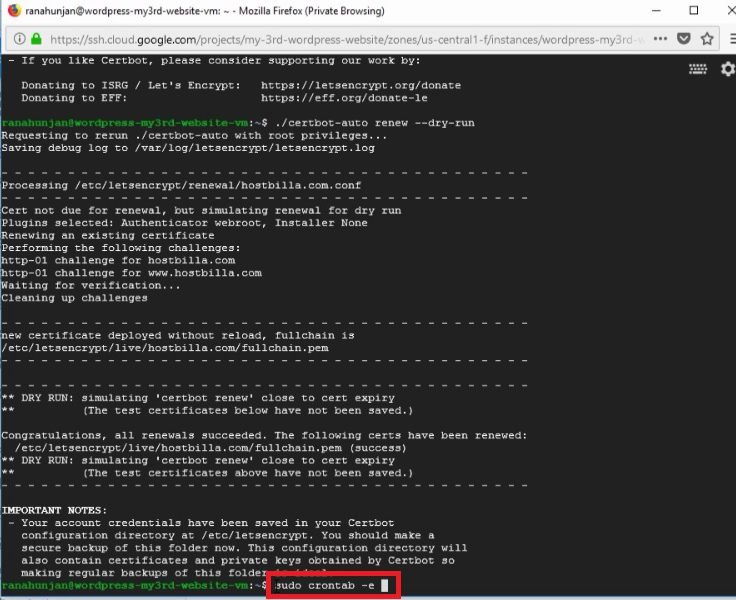Click the 'sudo crontab -e' command at the prompt
736x600 pixels.
click(324, 585)
